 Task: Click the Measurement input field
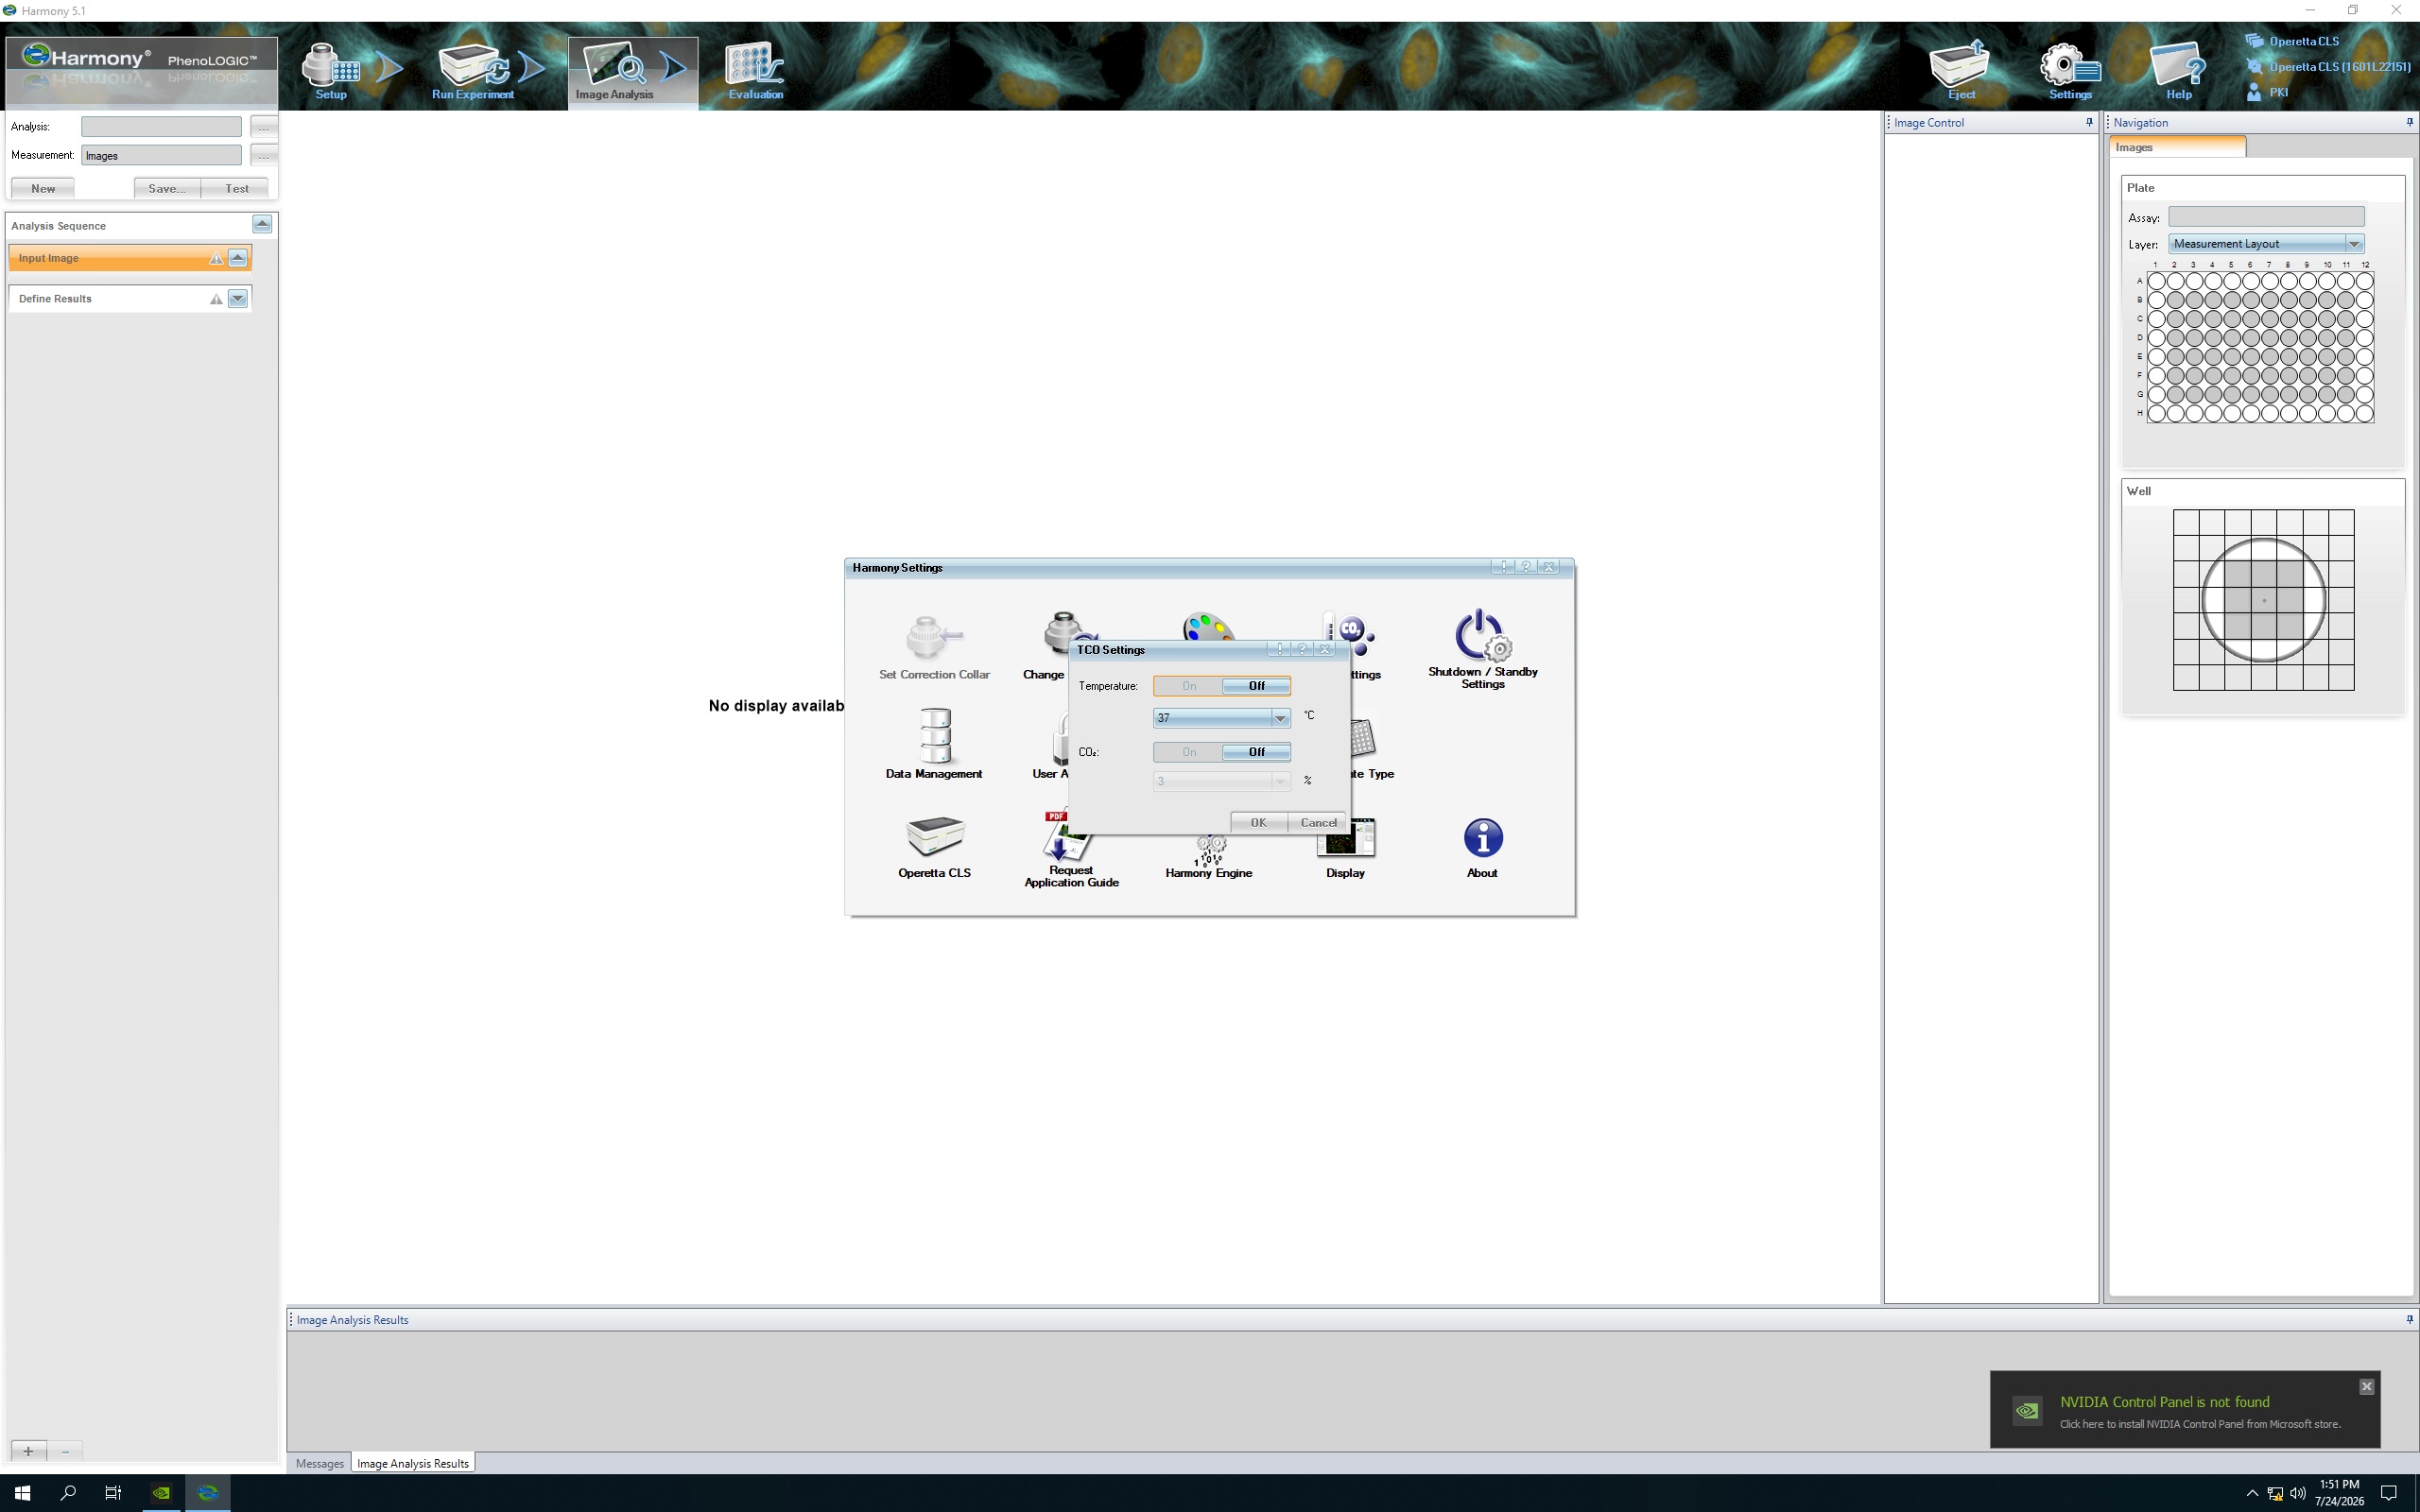[161, 155]
